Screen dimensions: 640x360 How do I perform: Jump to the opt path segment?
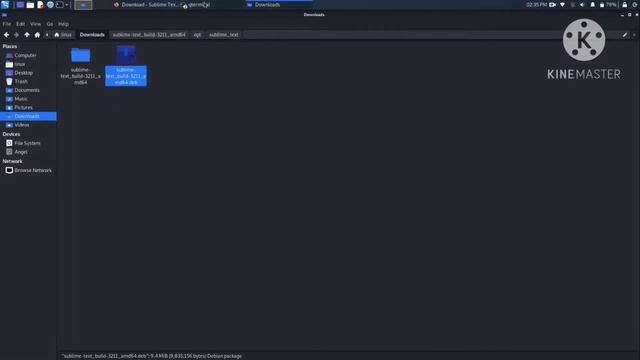tap(197, 35)
